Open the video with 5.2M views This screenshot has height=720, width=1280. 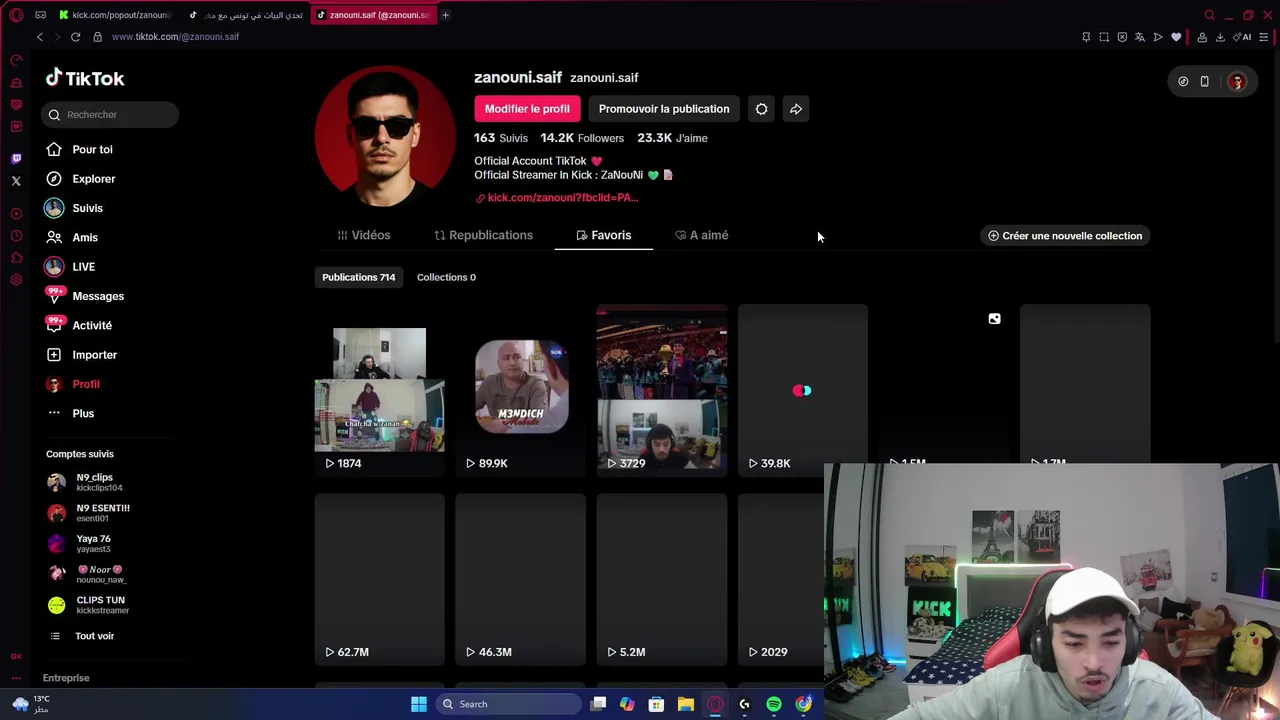point(661,579)
